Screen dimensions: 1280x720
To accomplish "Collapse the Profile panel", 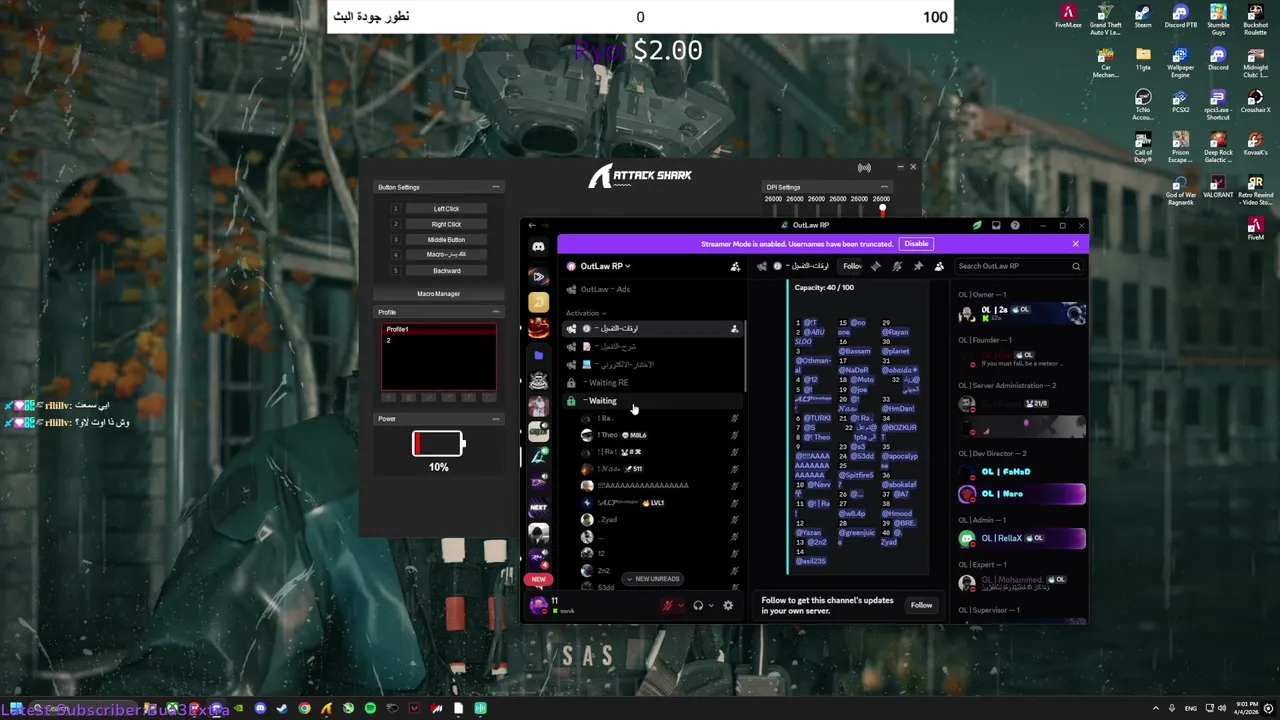I will tap(495, 312).
